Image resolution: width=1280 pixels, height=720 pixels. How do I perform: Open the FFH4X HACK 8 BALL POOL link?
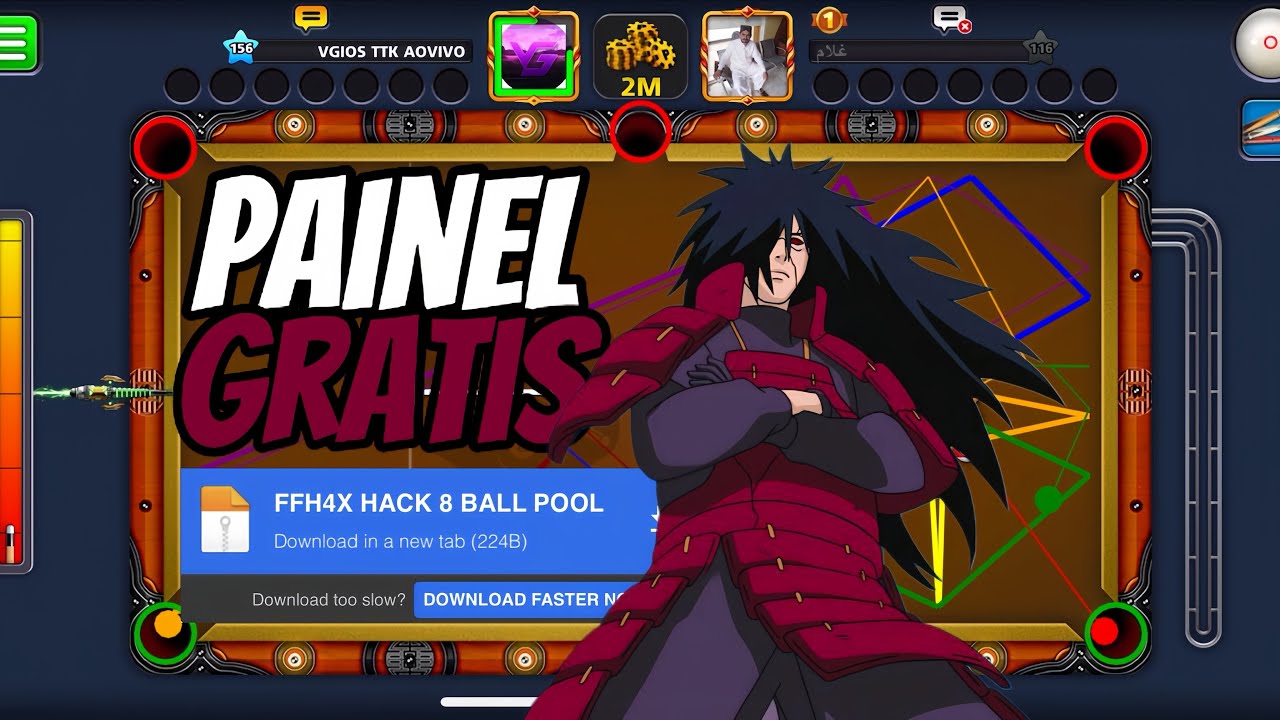pyautogui.click(x=439, y=503)
